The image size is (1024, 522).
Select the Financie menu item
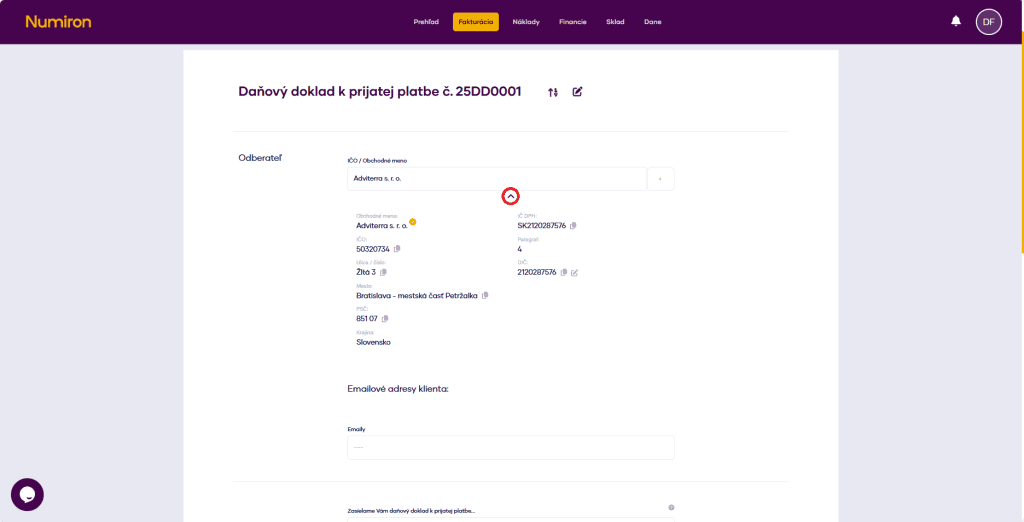[573, 22]
